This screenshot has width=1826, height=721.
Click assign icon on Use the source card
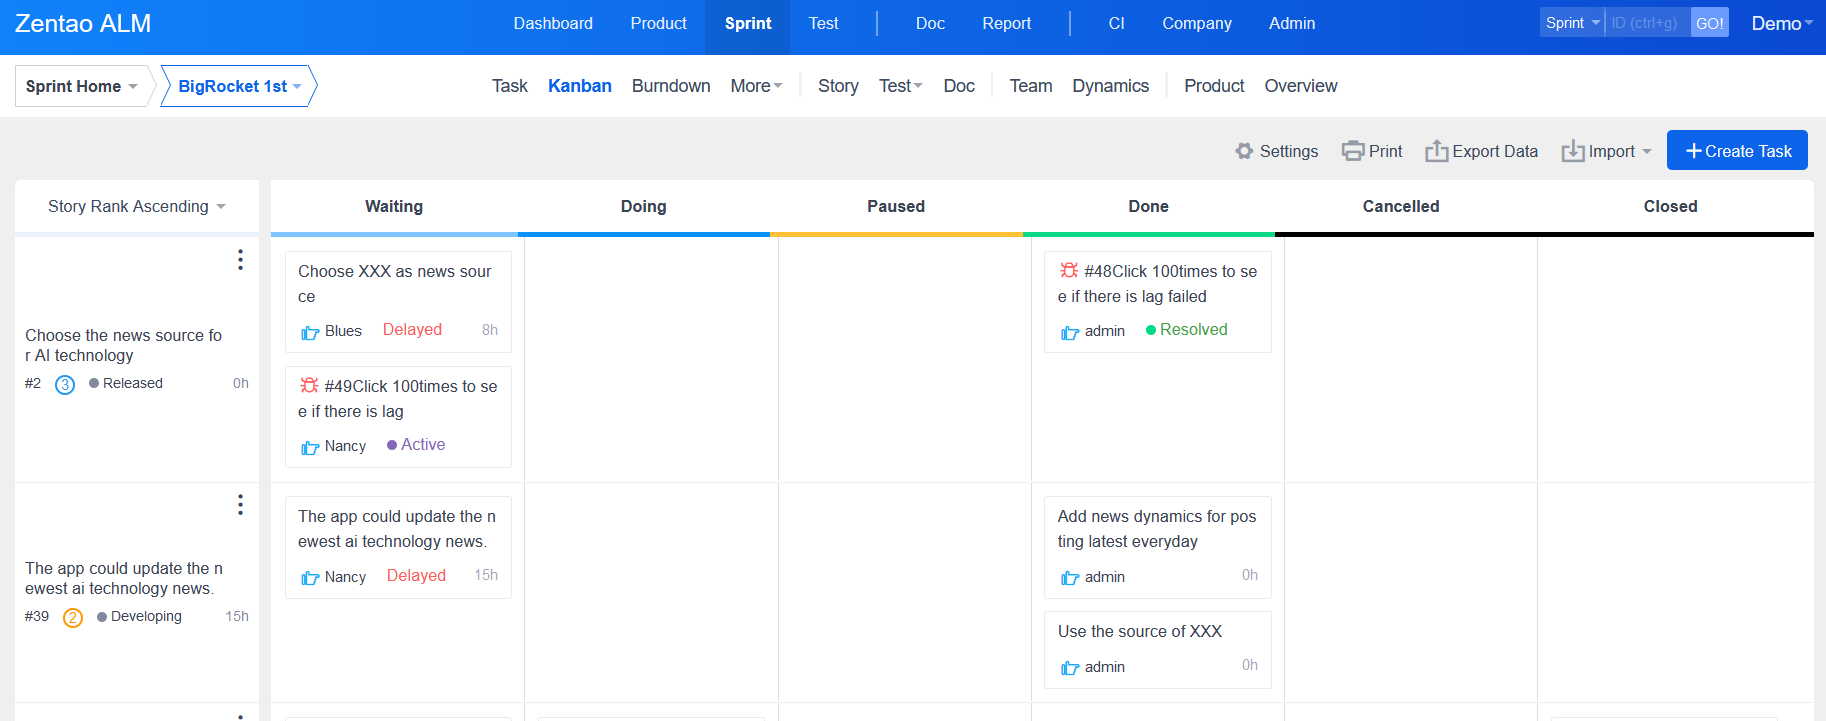pyautogui.click(x=1070, y=668)
